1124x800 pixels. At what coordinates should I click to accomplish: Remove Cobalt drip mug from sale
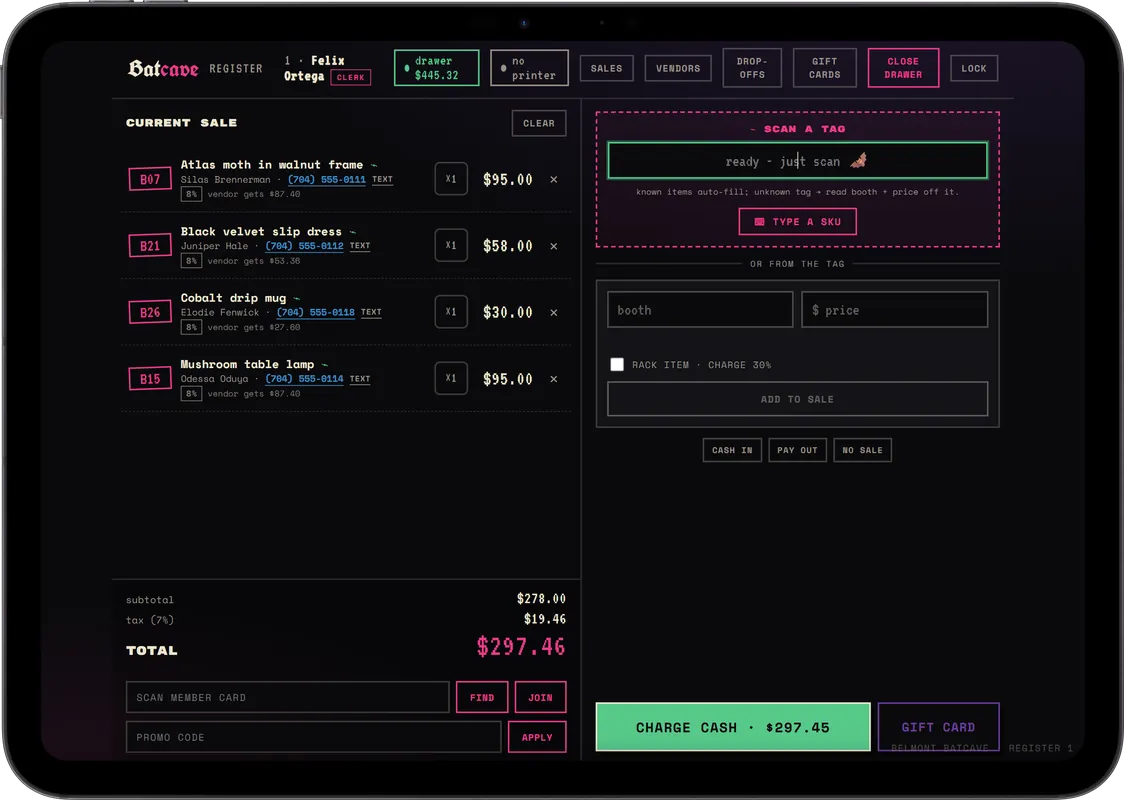tap(553, 313)
